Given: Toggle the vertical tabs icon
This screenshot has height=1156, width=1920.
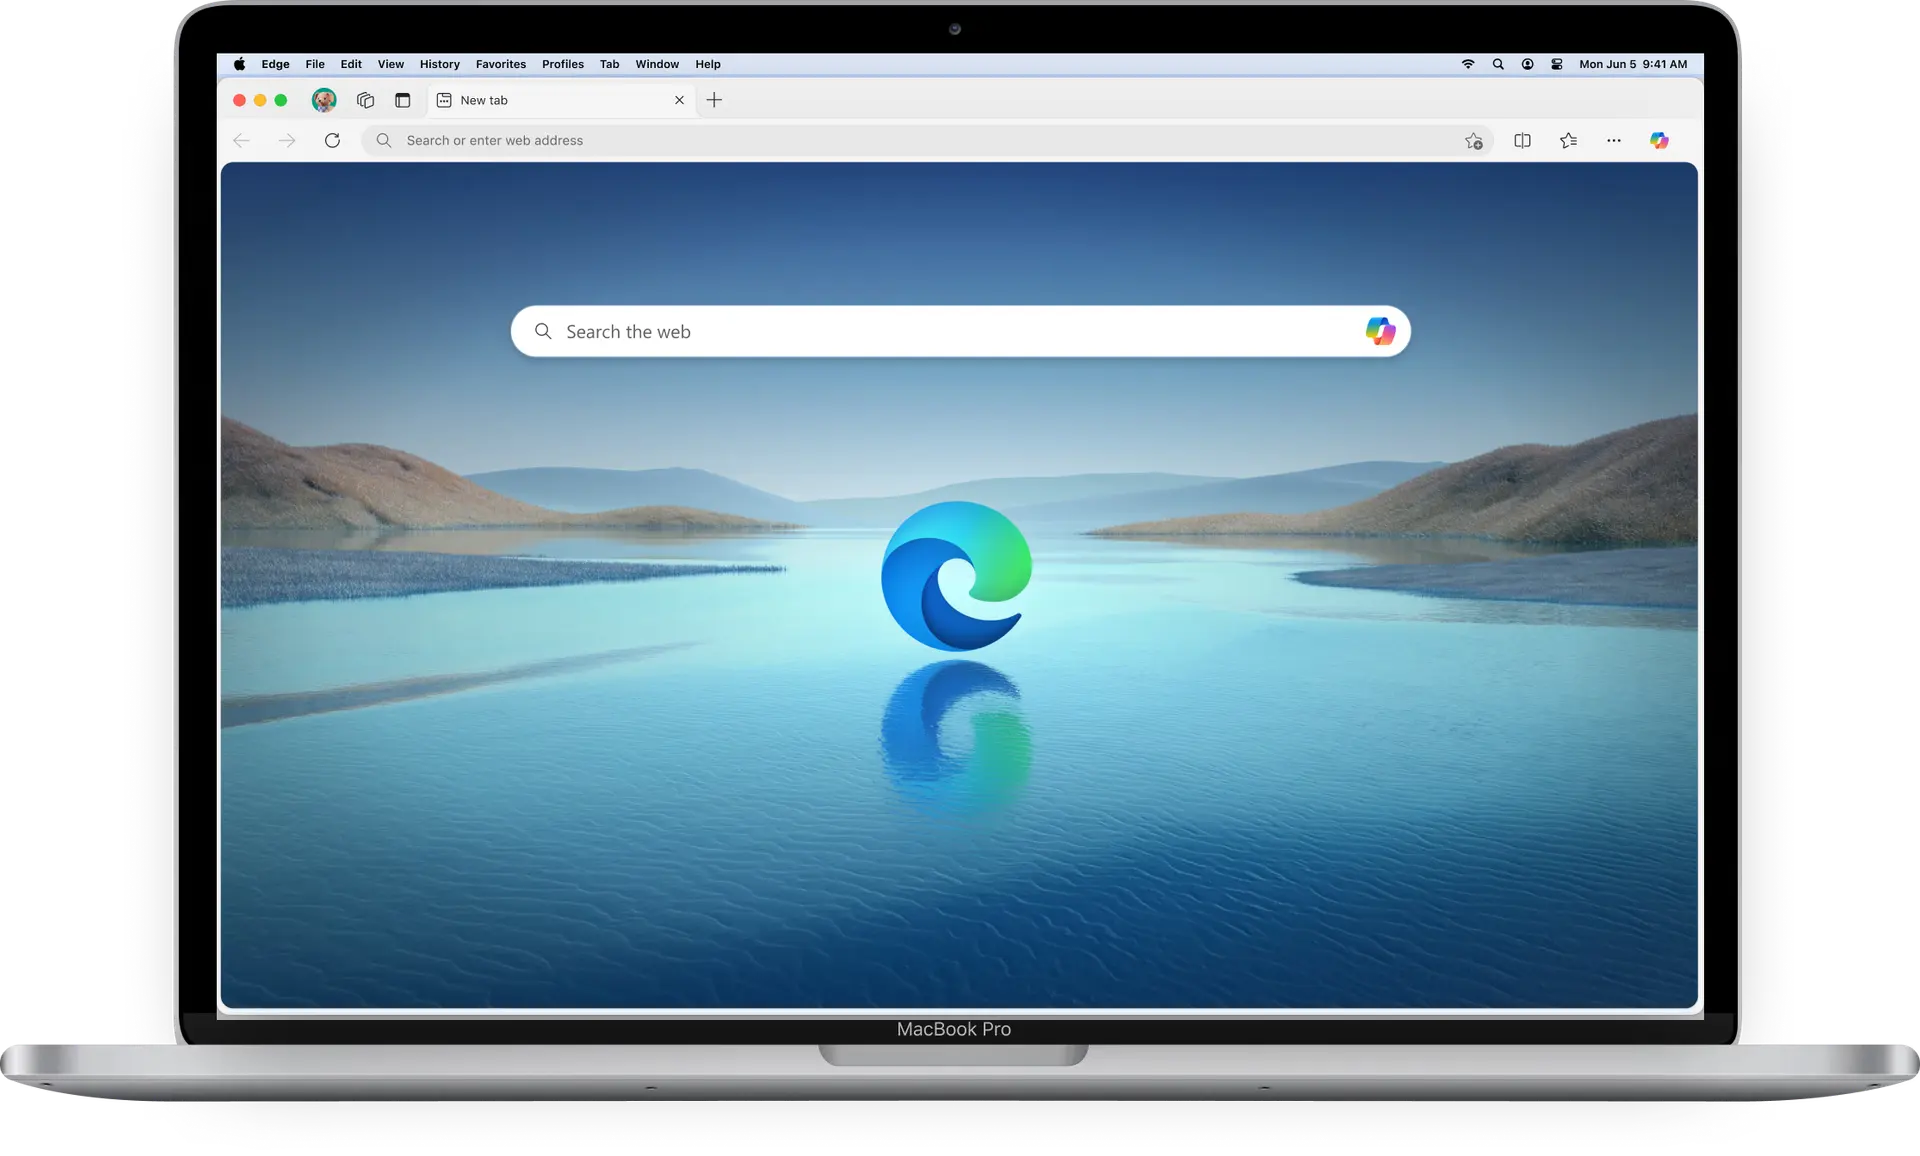Looking at the screenshot, I should (x=403, y=100).
